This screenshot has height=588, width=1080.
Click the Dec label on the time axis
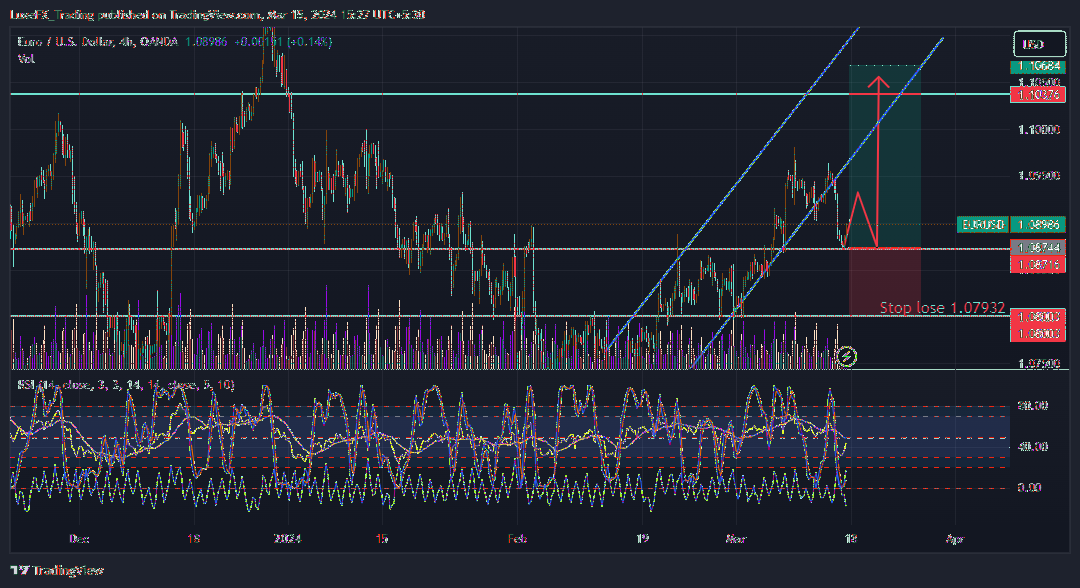pos(79,539)
